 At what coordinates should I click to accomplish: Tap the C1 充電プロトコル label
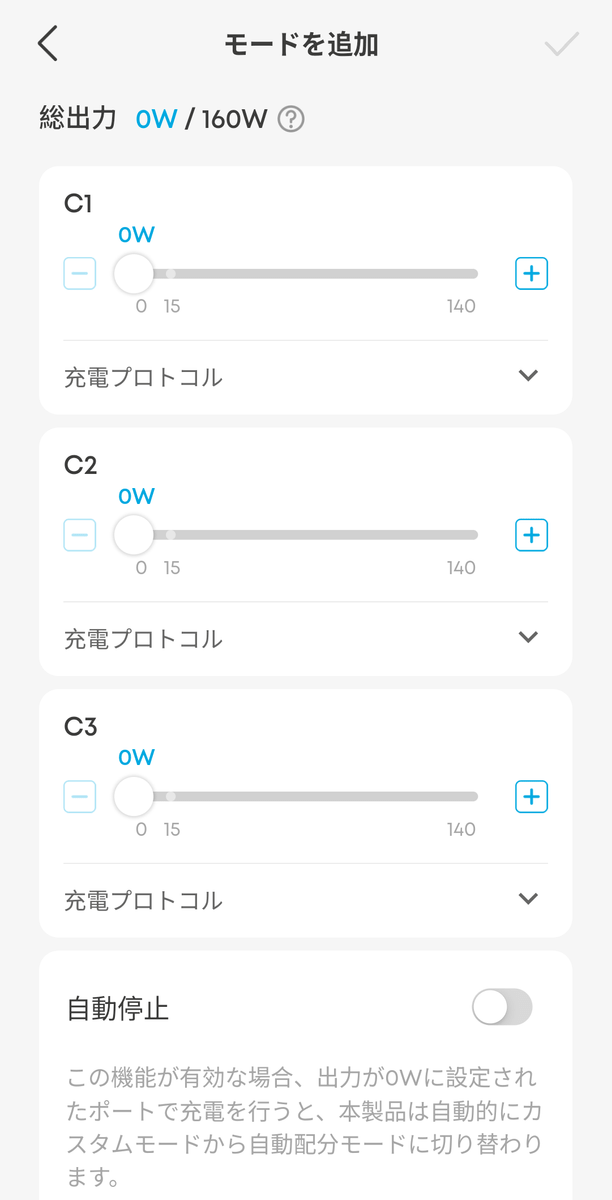(143, 377)
